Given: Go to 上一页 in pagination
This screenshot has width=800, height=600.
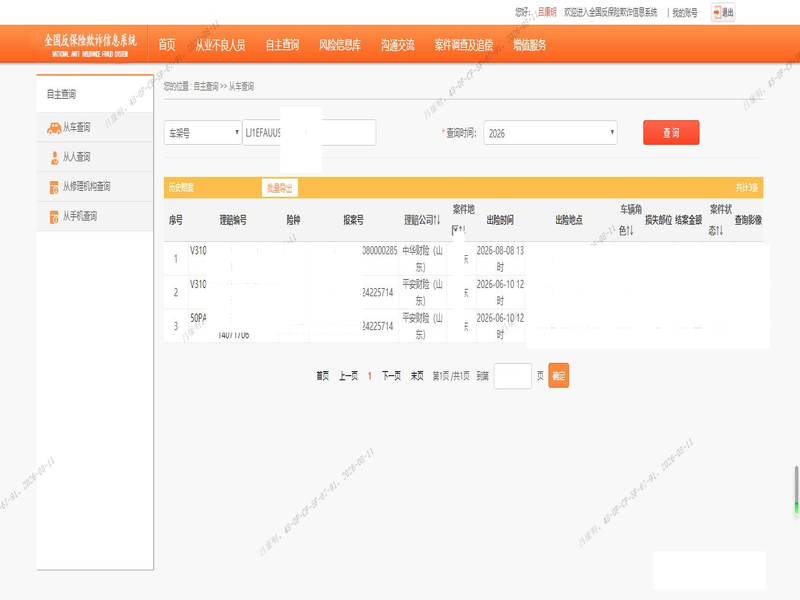Looking at the screenshot, I should click(x=348, y=376).
